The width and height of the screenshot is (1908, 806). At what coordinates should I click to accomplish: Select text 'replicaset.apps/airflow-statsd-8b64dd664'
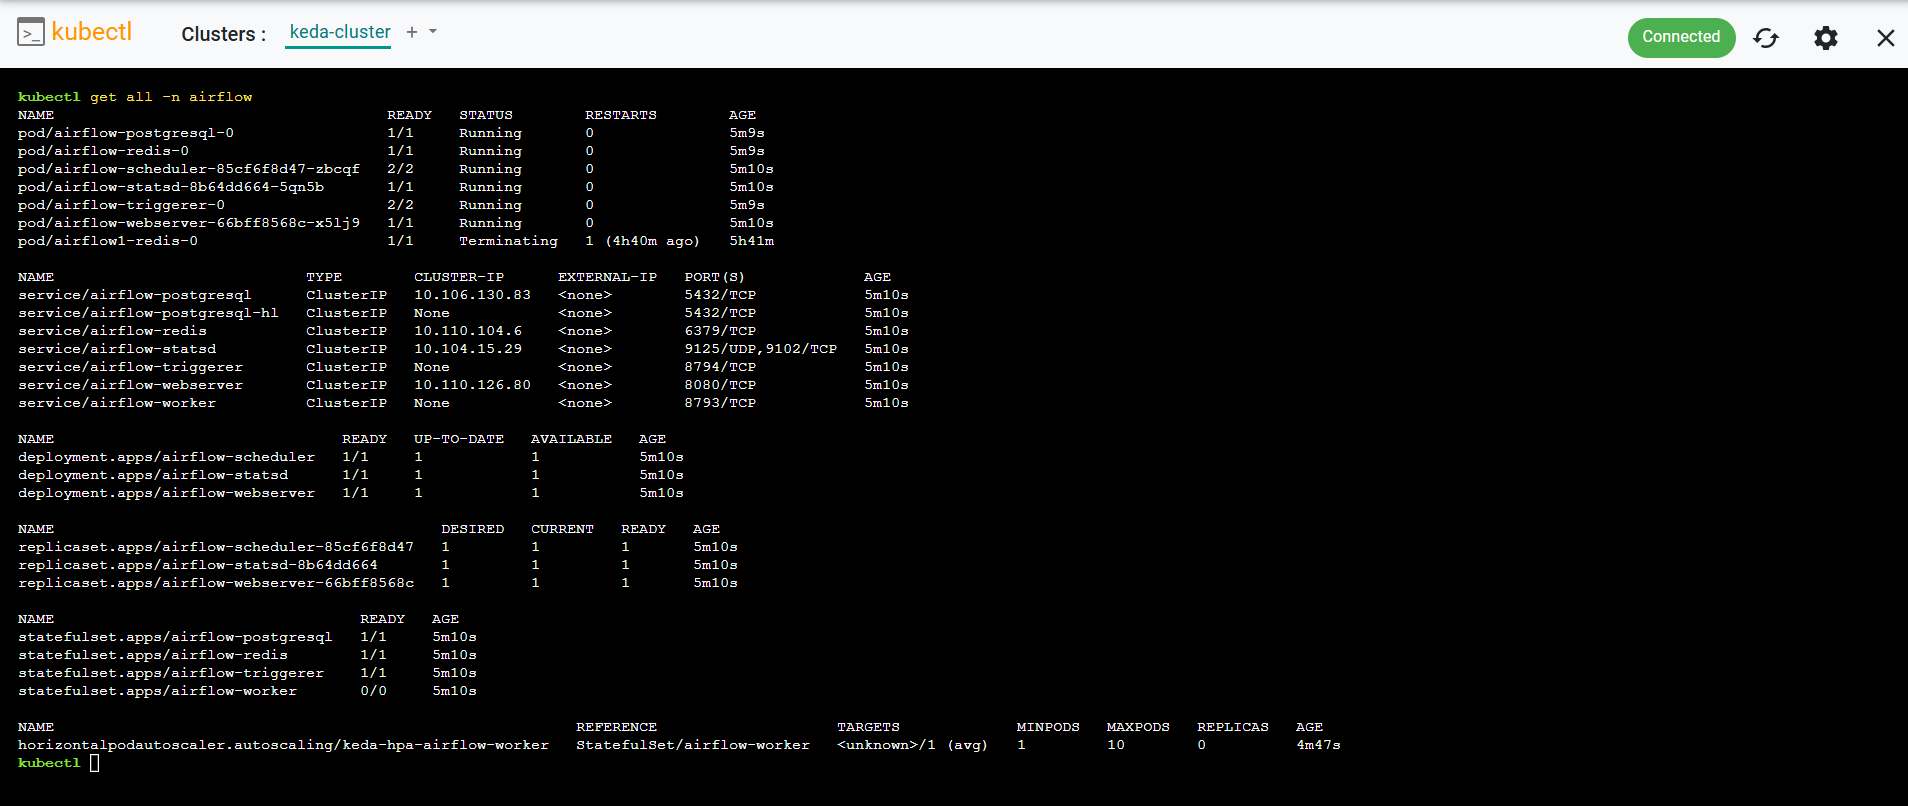click(x=198, y=565)
